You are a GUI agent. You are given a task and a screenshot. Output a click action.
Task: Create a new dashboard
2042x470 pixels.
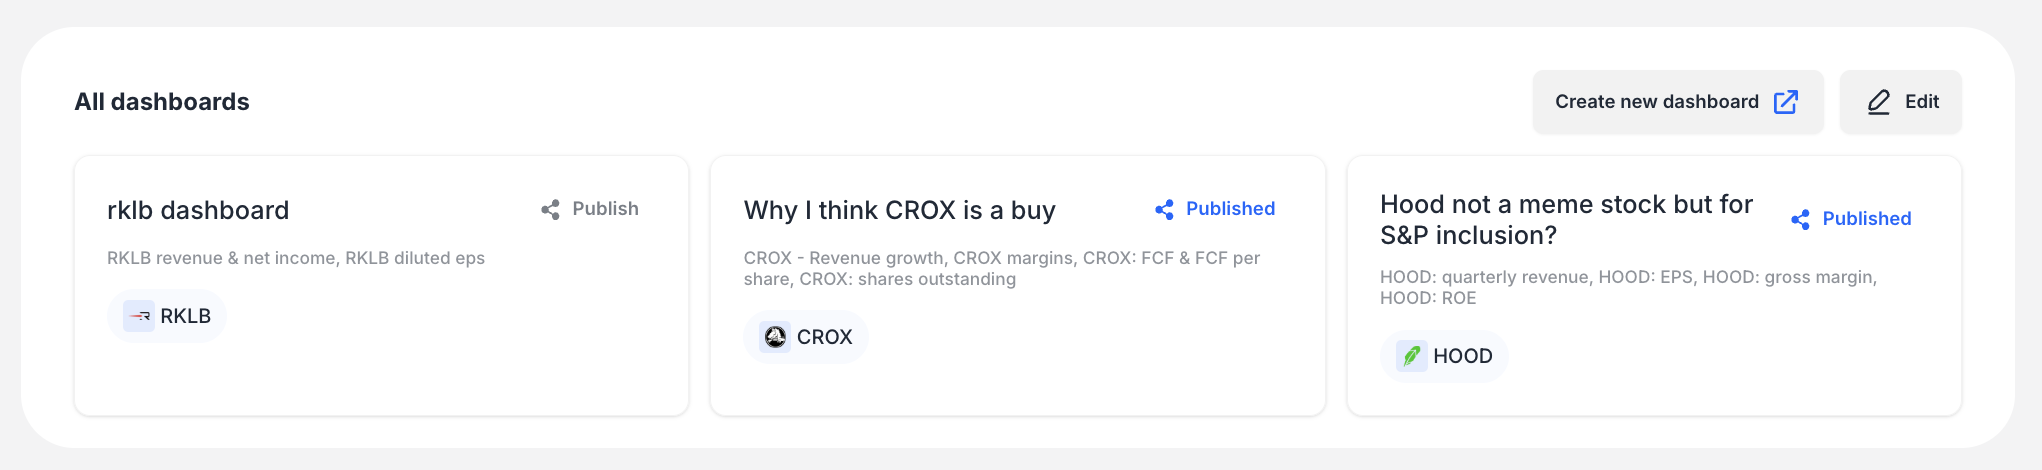1678,102
